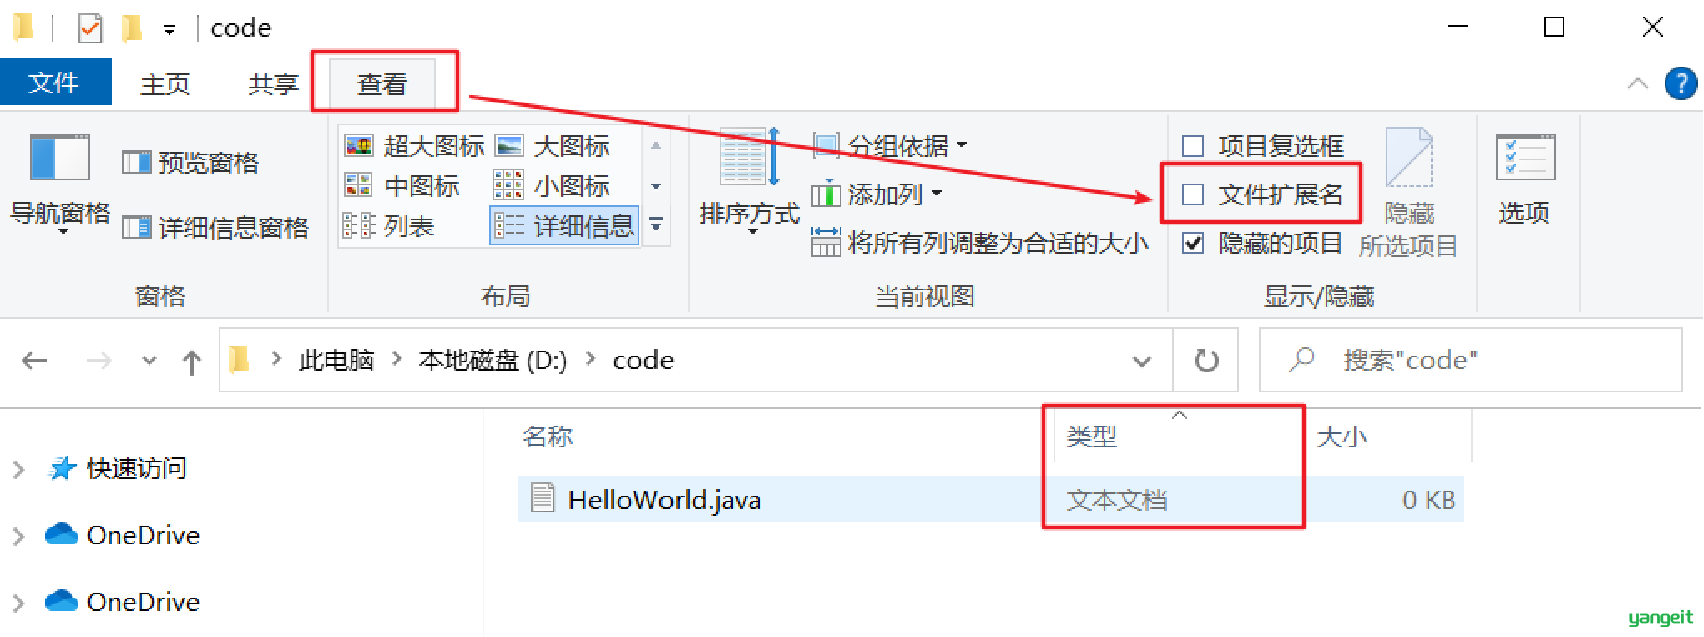
Task: Toggle the Preview pane (预览窗格)
Action: (x=191, y=163)
